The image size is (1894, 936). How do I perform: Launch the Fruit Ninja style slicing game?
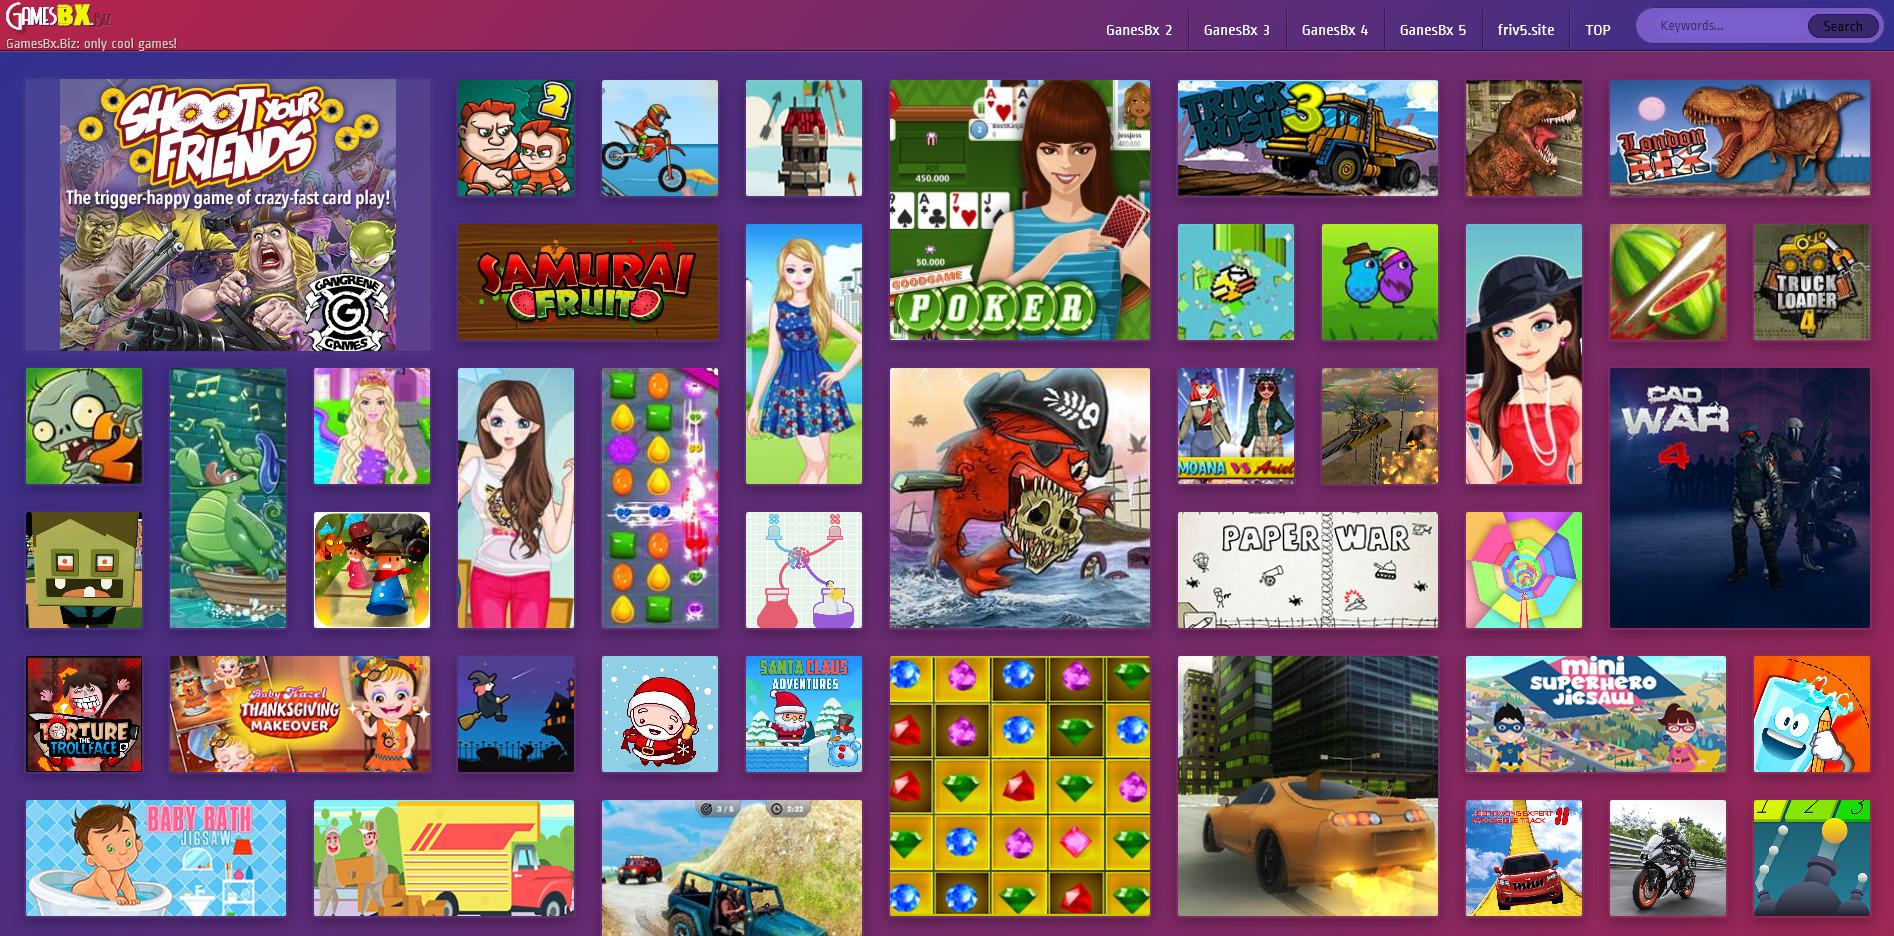click(1668, 282)
